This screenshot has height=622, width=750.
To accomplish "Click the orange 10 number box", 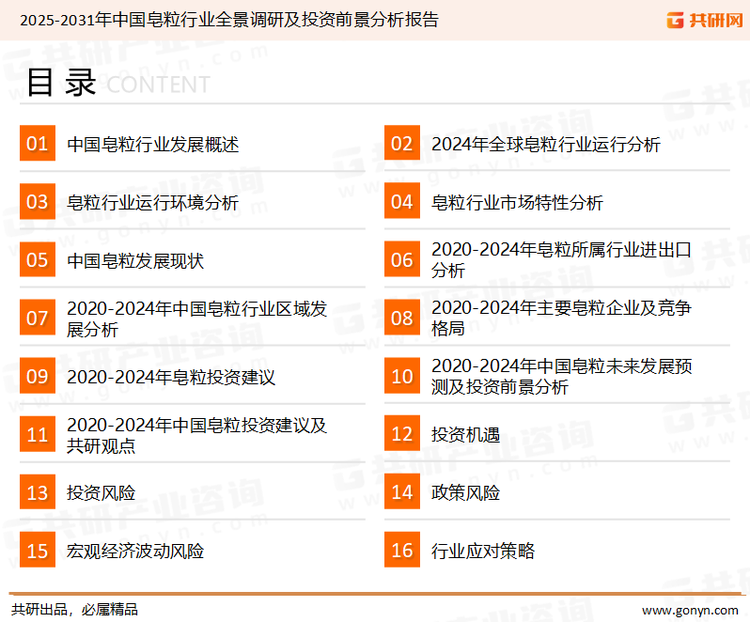I will click(x=402, y=376).
